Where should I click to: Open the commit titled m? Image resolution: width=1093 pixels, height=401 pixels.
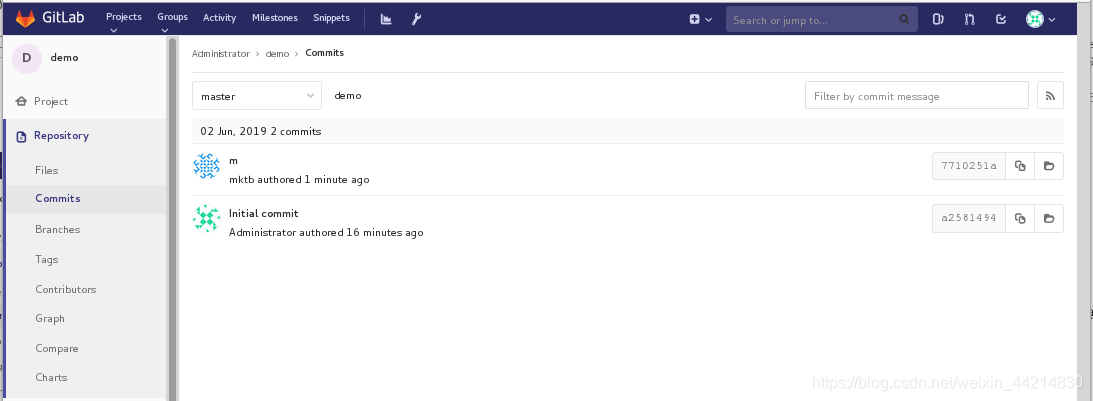coord(234,160)
